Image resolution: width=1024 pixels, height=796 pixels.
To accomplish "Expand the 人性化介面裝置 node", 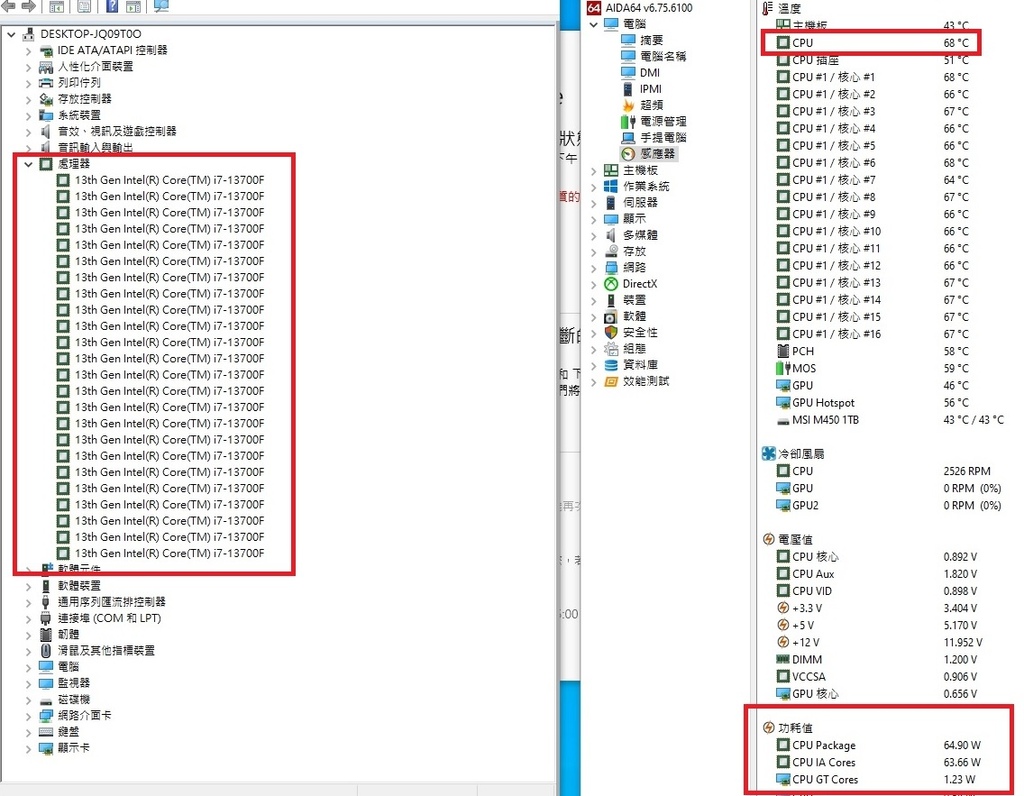I will [x=28, y=67].
